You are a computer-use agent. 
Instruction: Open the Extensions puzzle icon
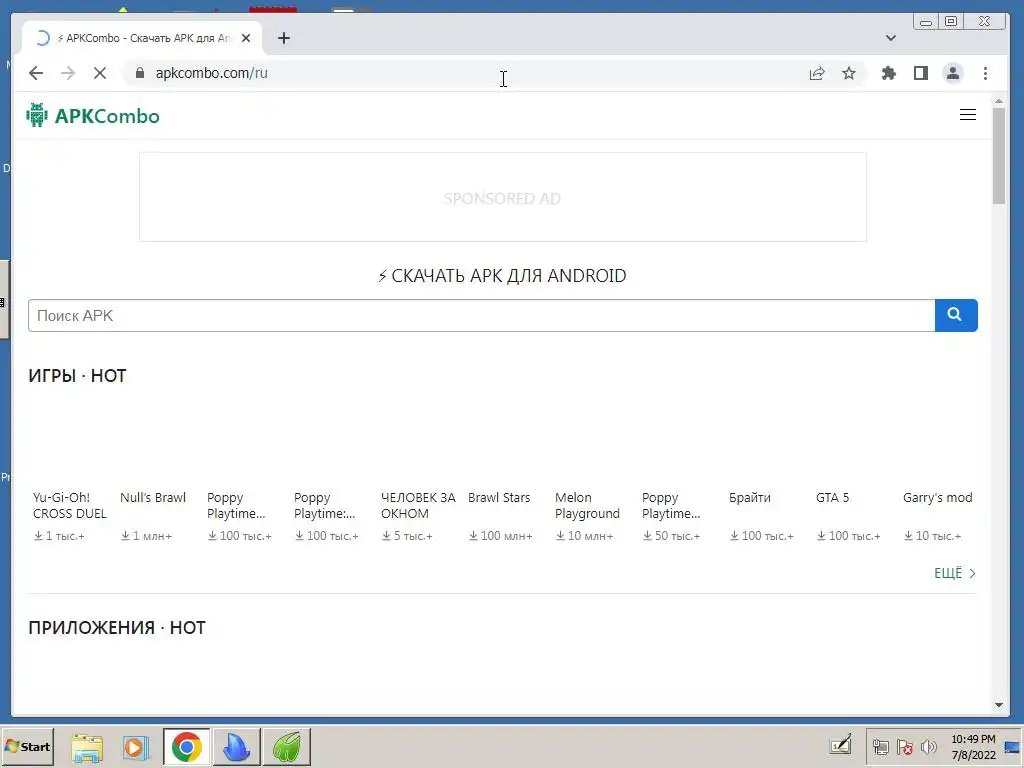pyautogui.click(x=888, y=73)
